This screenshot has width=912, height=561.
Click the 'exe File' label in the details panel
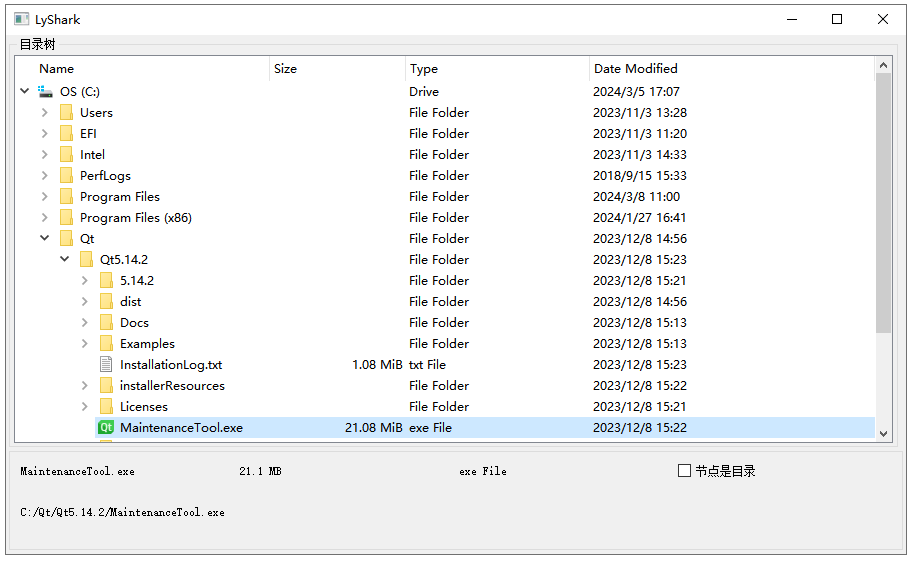click(x=483, y=471)
